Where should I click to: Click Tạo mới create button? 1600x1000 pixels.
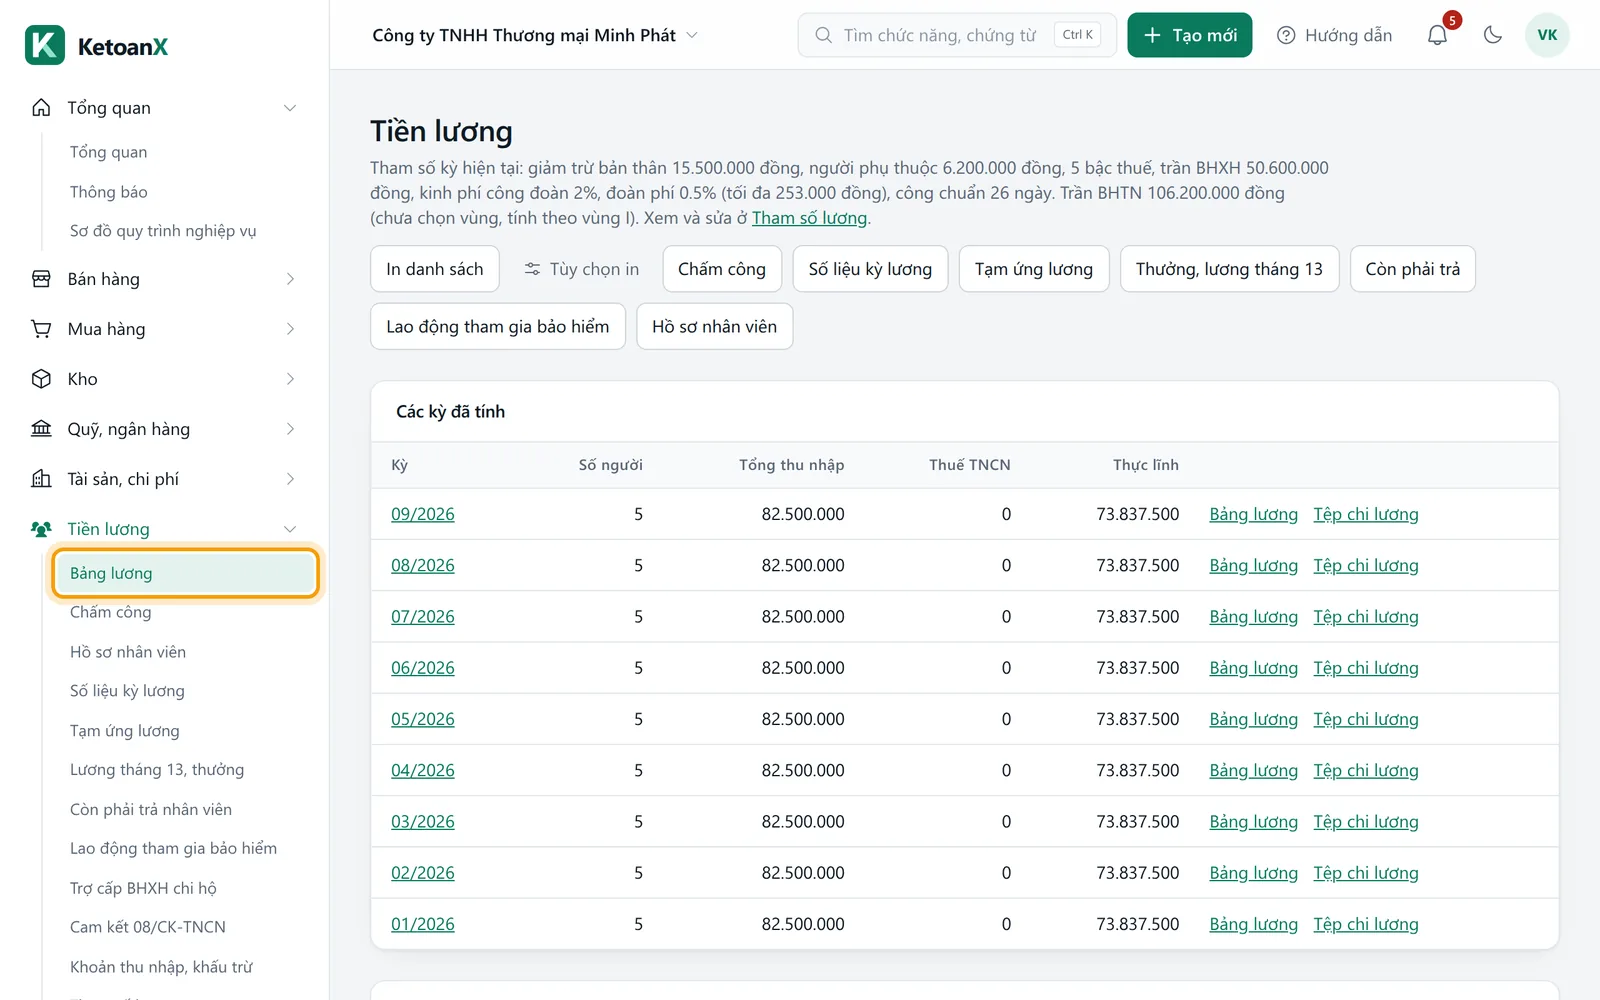click(1189, 35)
